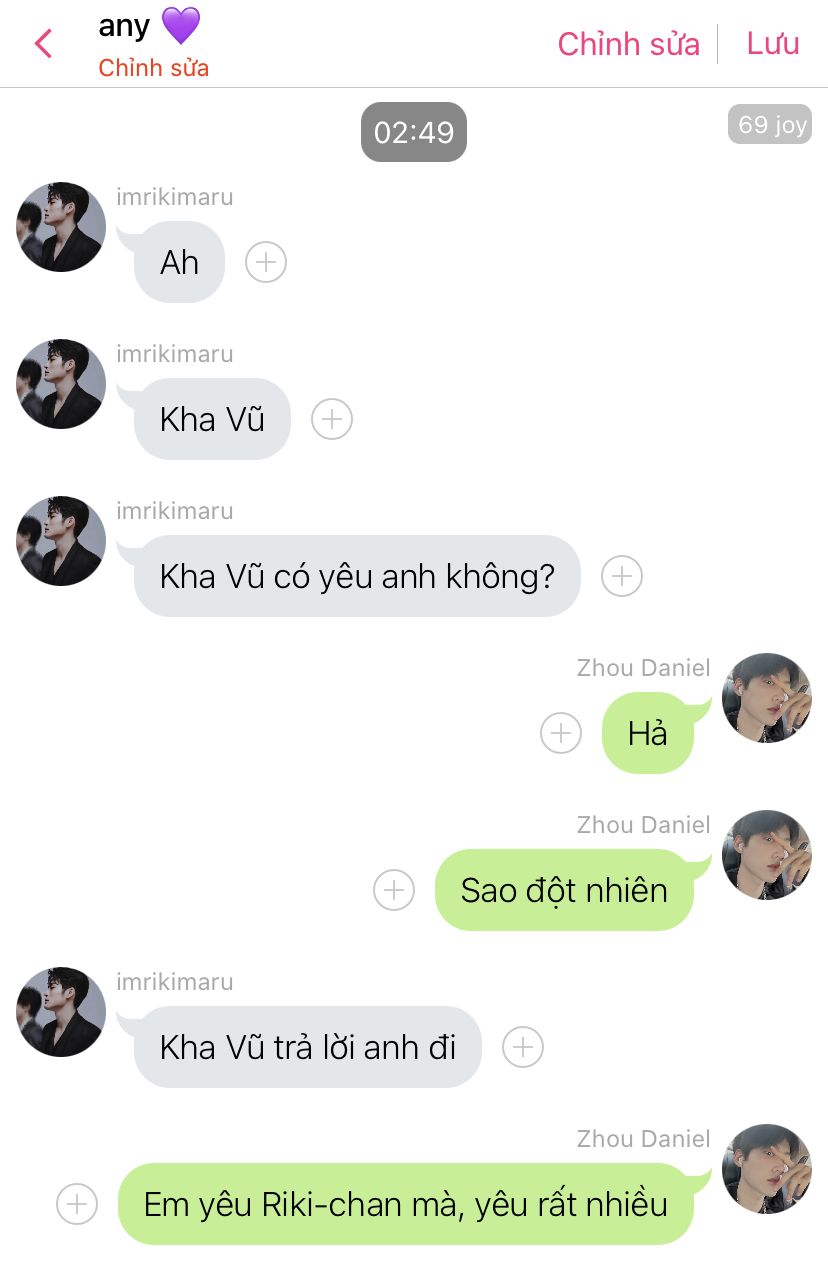Click red "Chỉnh sửa" link under chat title

(154, 68)
